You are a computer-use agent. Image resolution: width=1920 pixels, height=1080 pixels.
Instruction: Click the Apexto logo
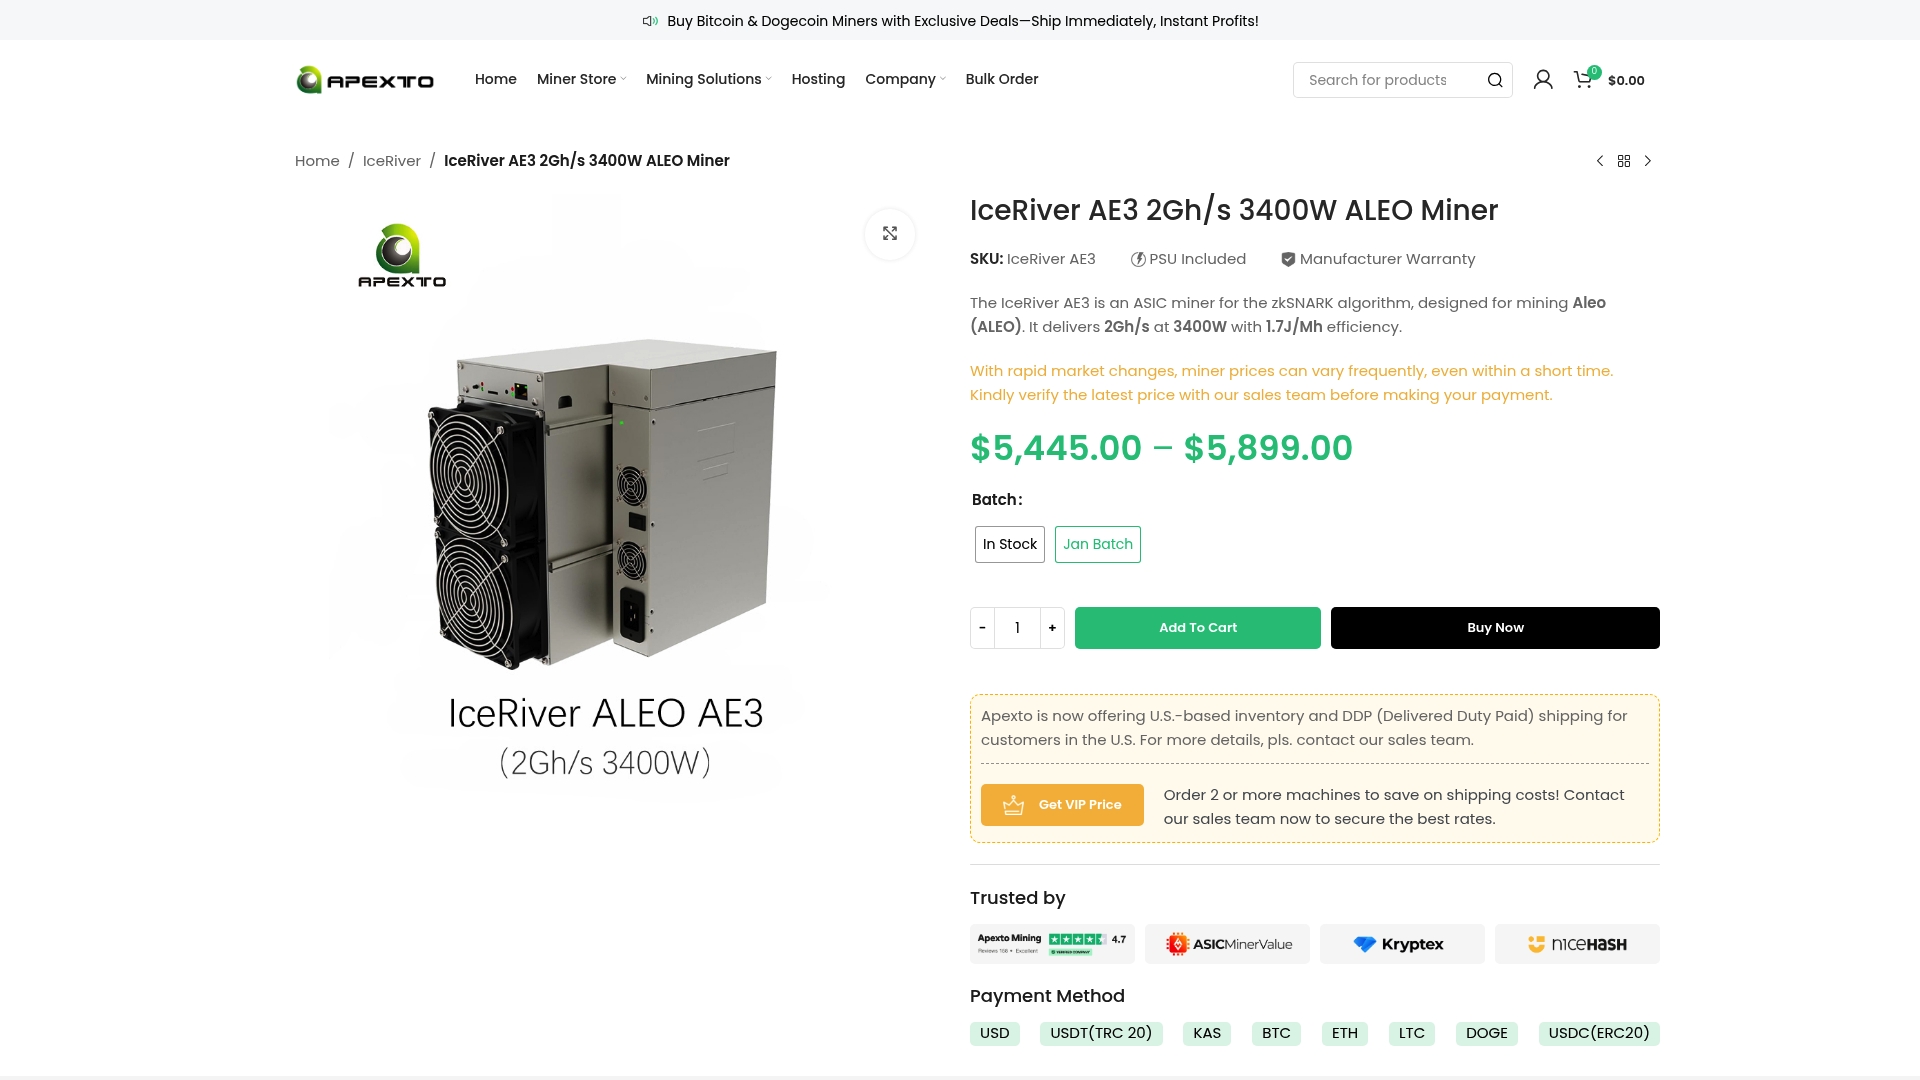coord(364,79)
